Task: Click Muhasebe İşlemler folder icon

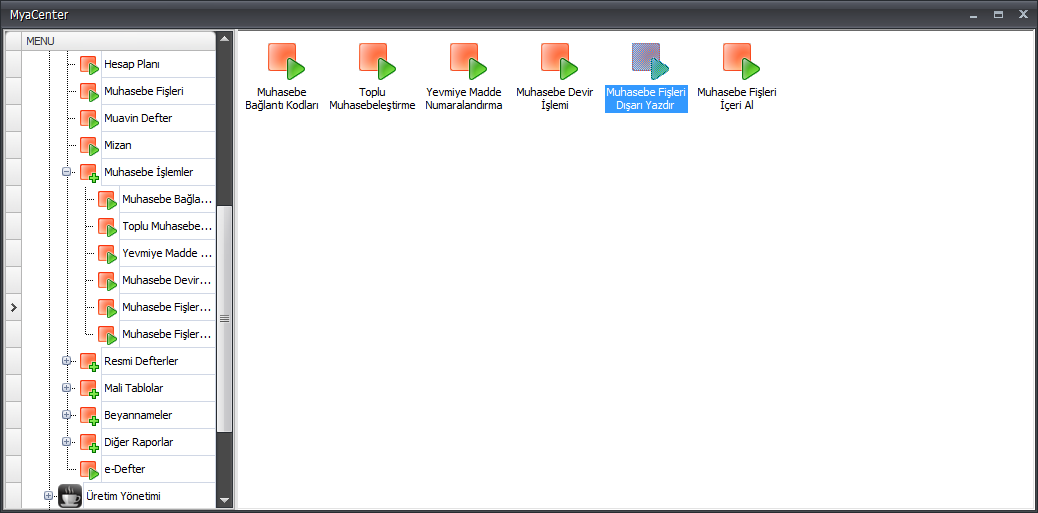Action: [89, 173]
